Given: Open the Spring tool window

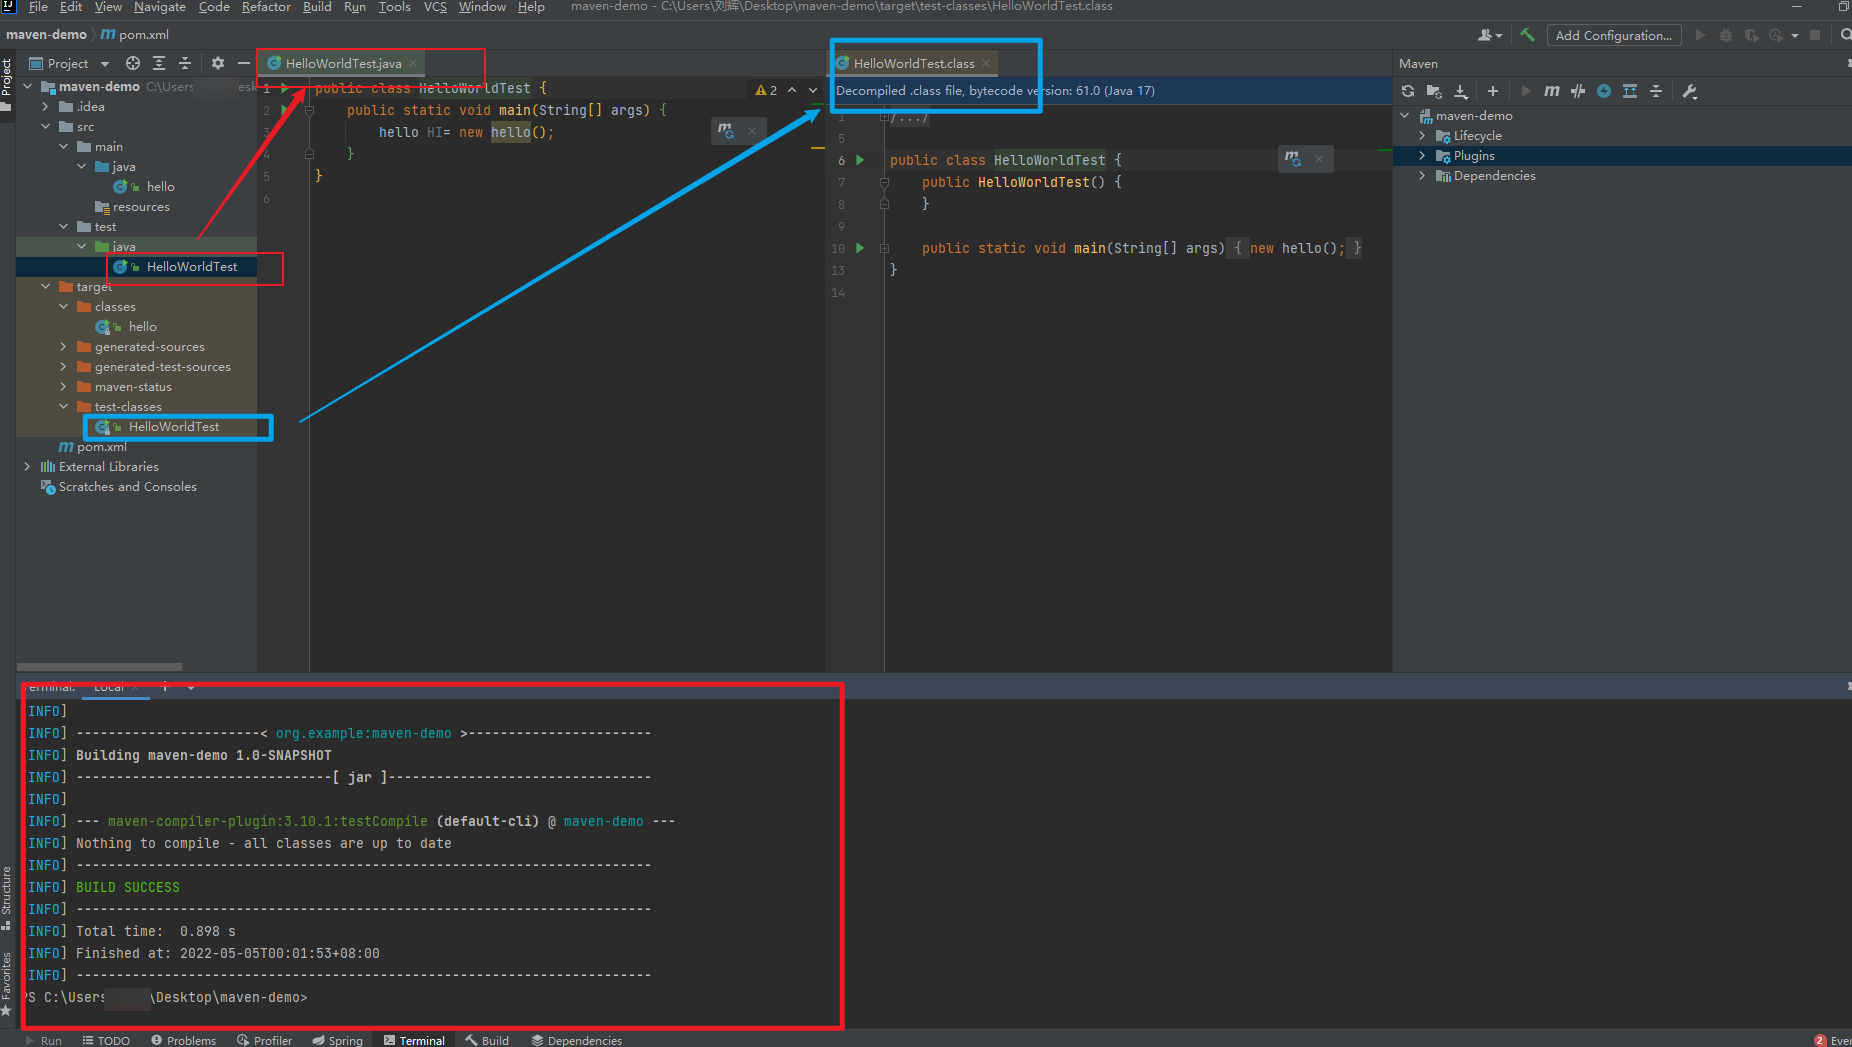Looking at the screenshot, I should click(x=338, y=1040).
